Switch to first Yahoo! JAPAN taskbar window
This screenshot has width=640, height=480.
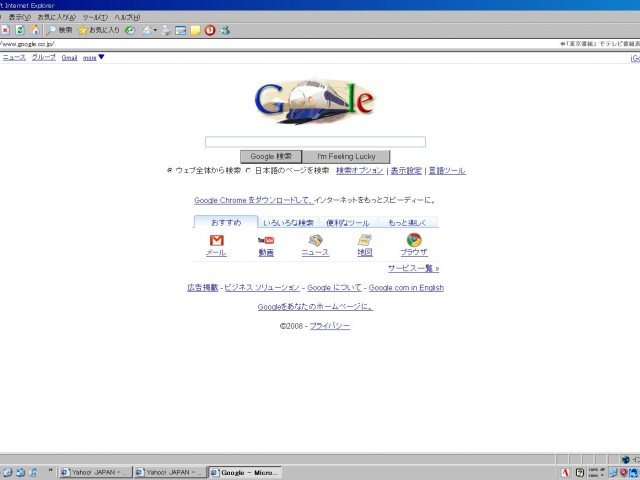96,472
